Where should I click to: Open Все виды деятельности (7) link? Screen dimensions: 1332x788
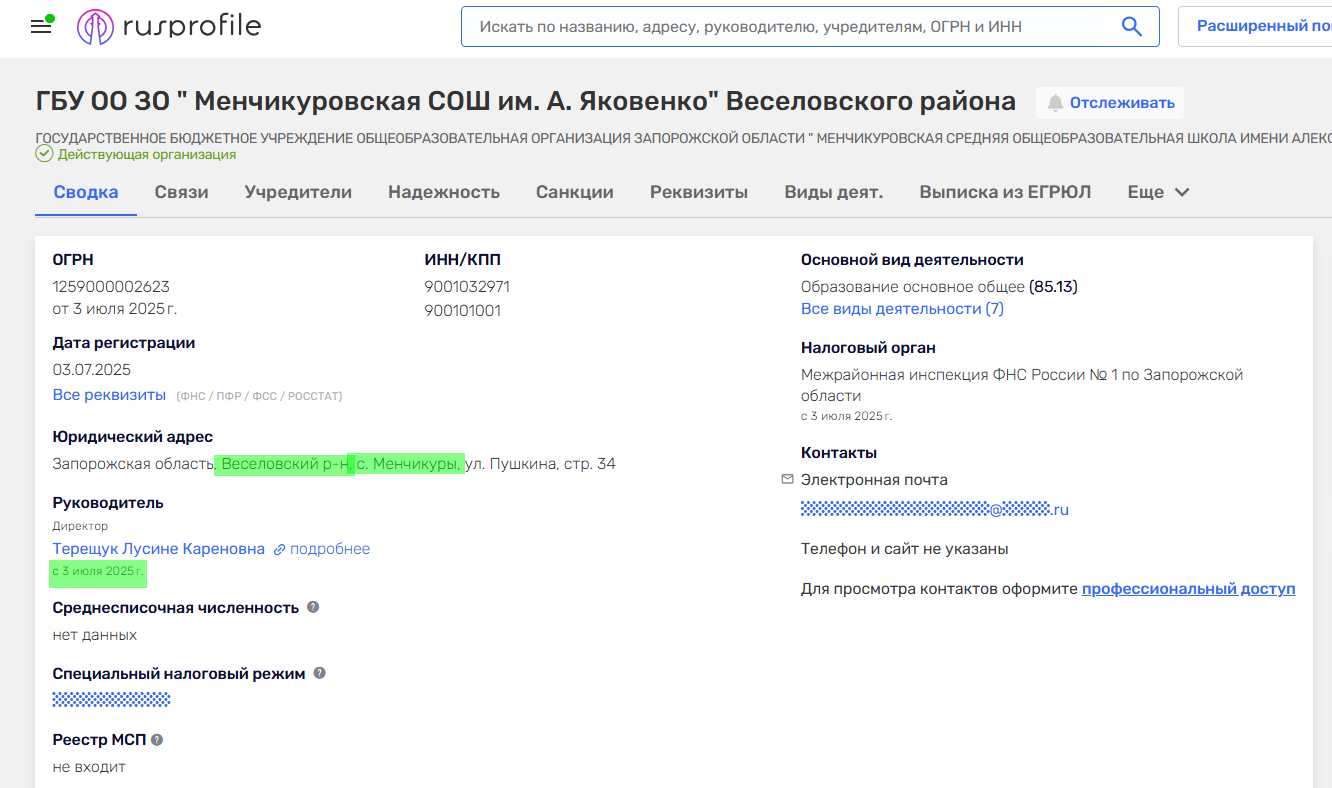902,309
